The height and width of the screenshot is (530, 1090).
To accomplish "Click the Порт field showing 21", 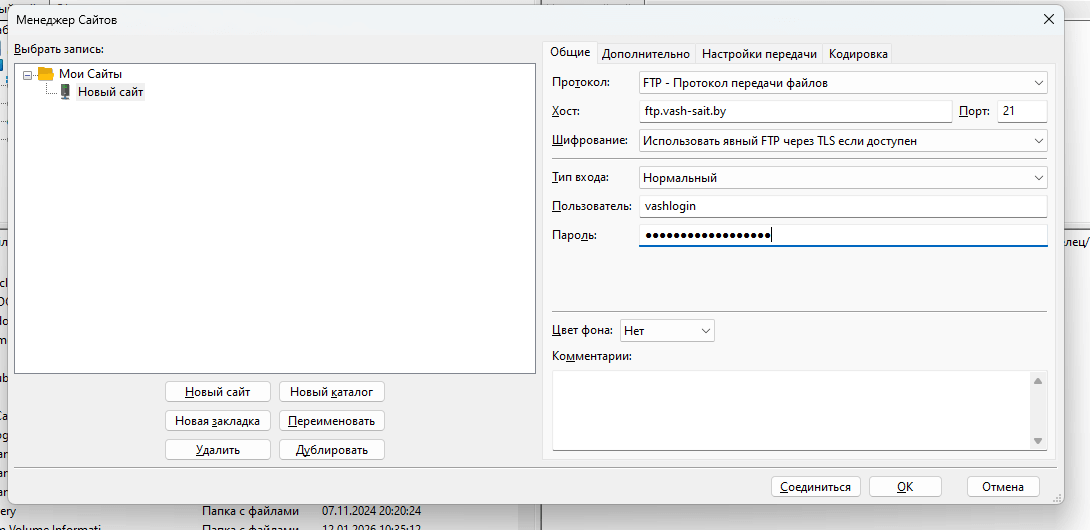I will tap(1021, 111).
